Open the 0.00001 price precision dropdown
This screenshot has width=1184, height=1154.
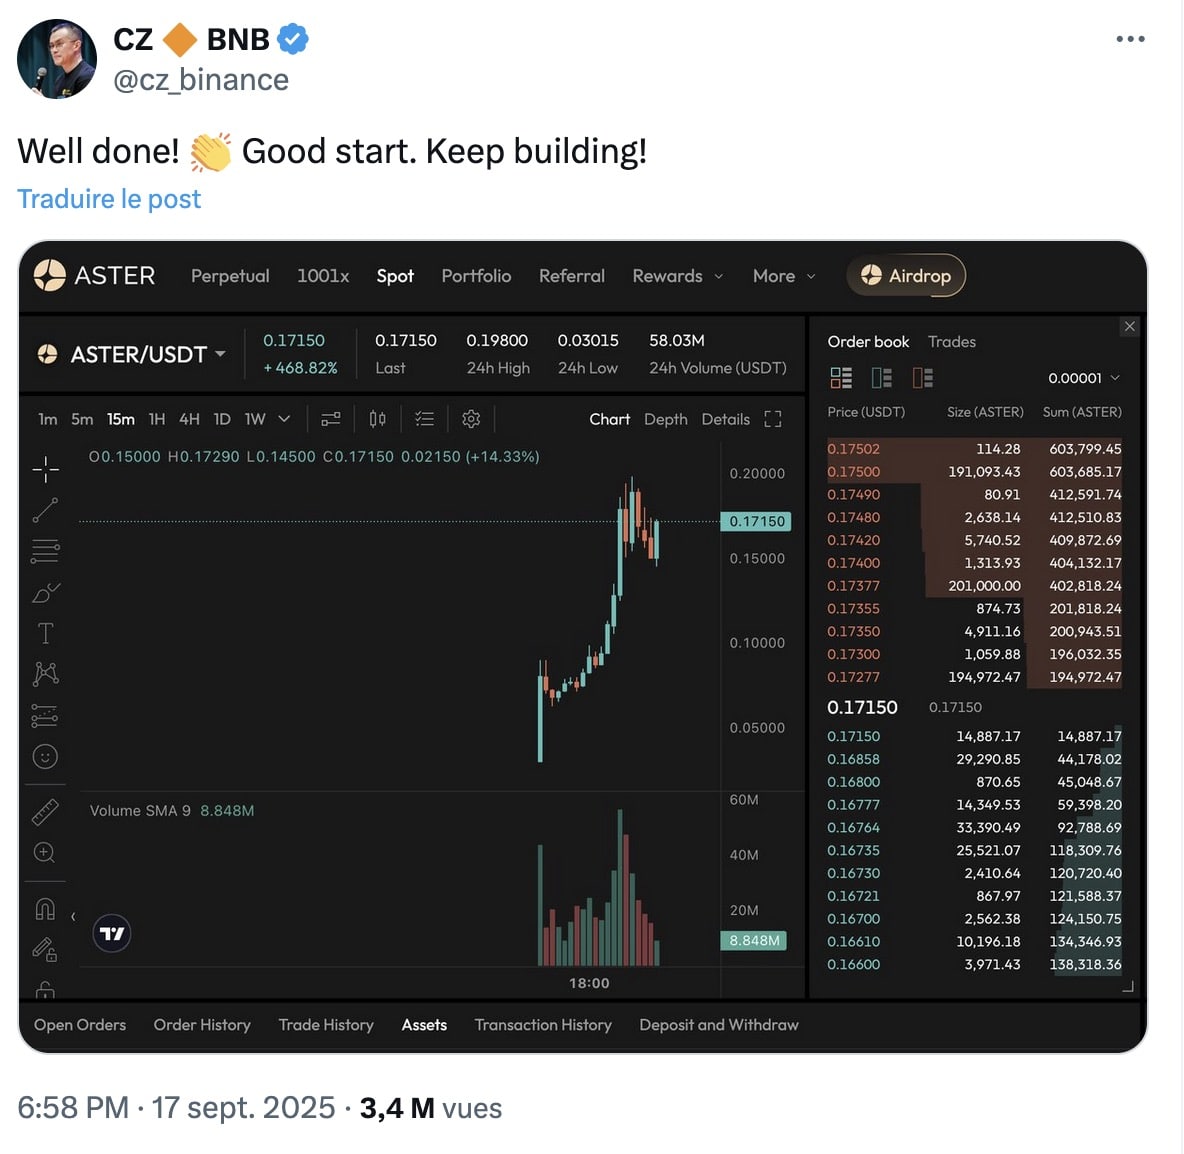(1084, 378)
